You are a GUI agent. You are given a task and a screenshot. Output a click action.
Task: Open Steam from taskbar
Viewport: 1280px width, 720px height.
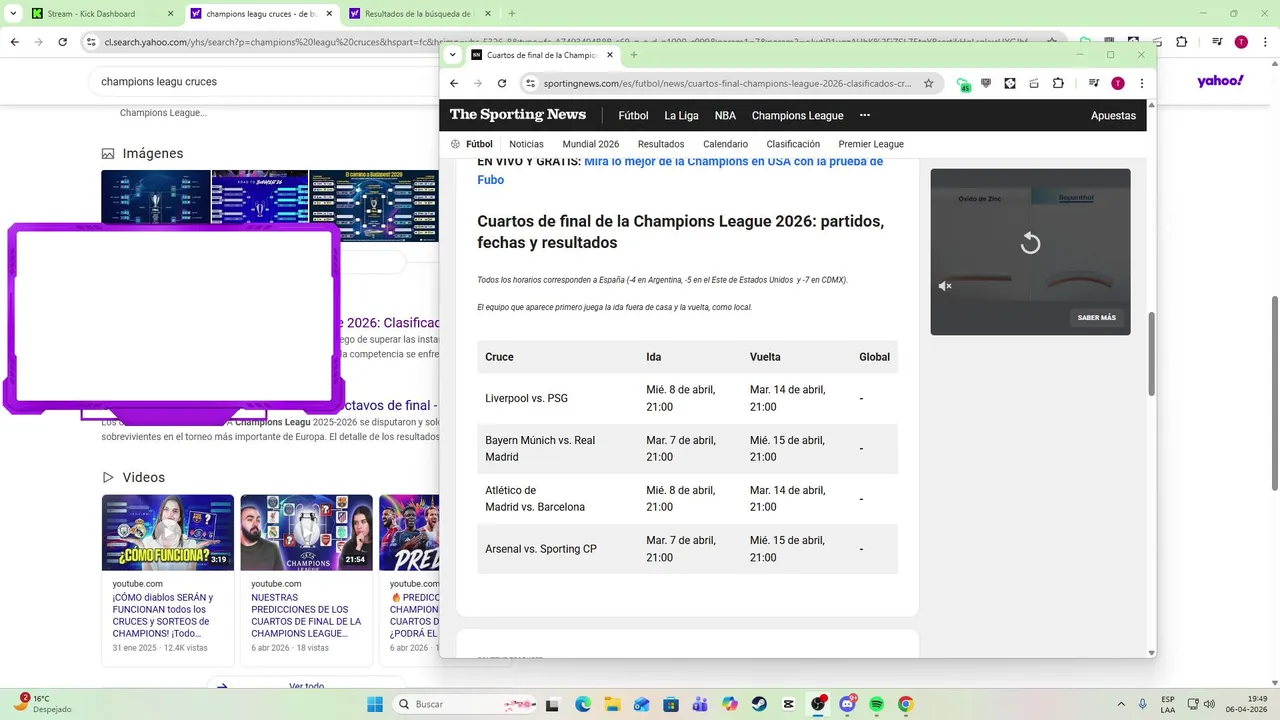(760, 704)
